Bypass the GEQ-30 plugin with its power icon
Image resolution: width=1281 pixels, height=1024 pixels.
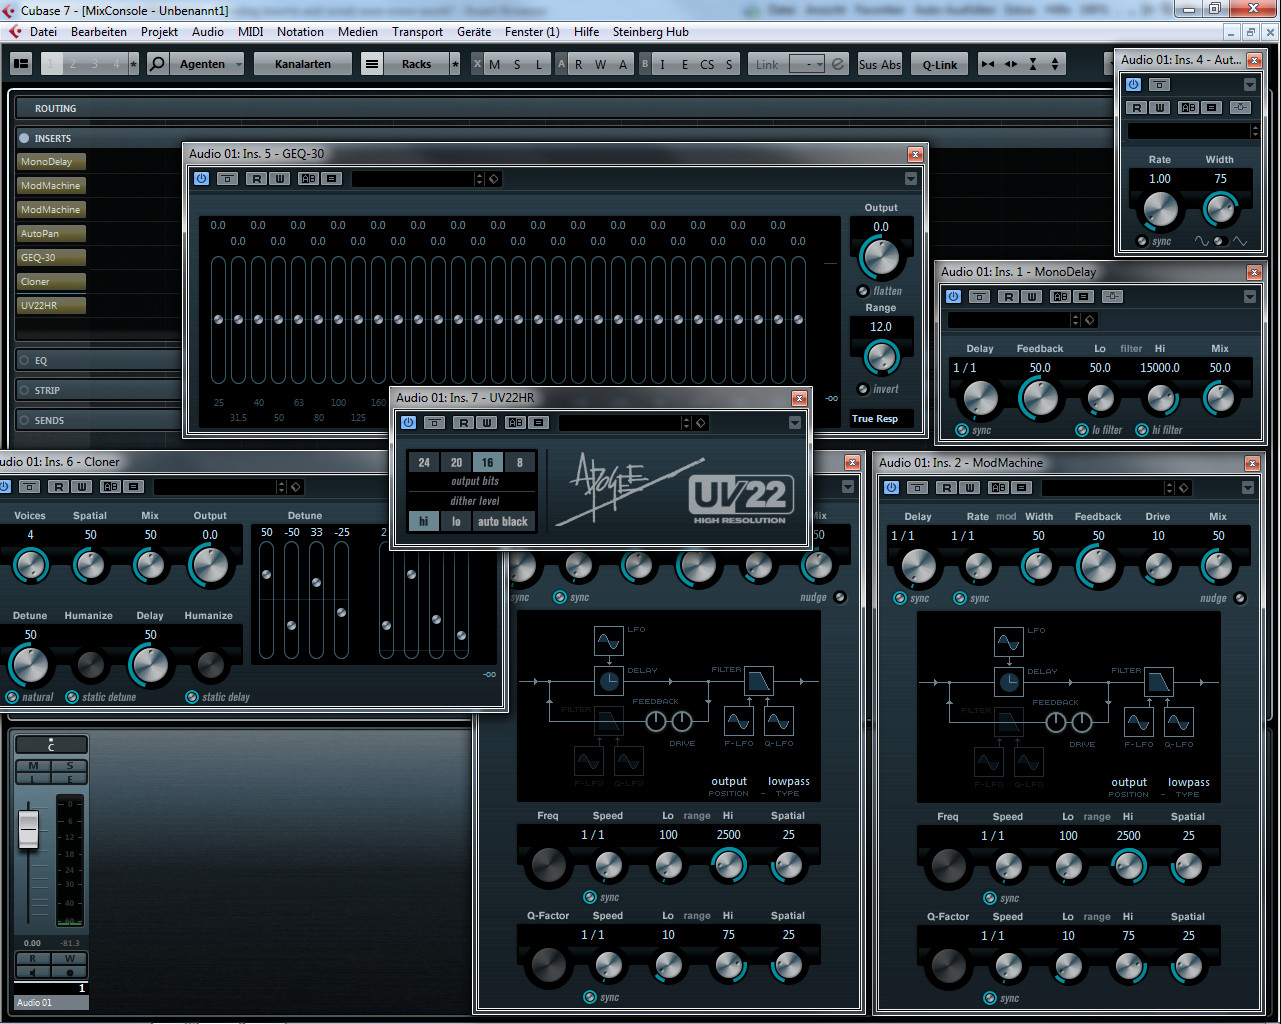201,179
